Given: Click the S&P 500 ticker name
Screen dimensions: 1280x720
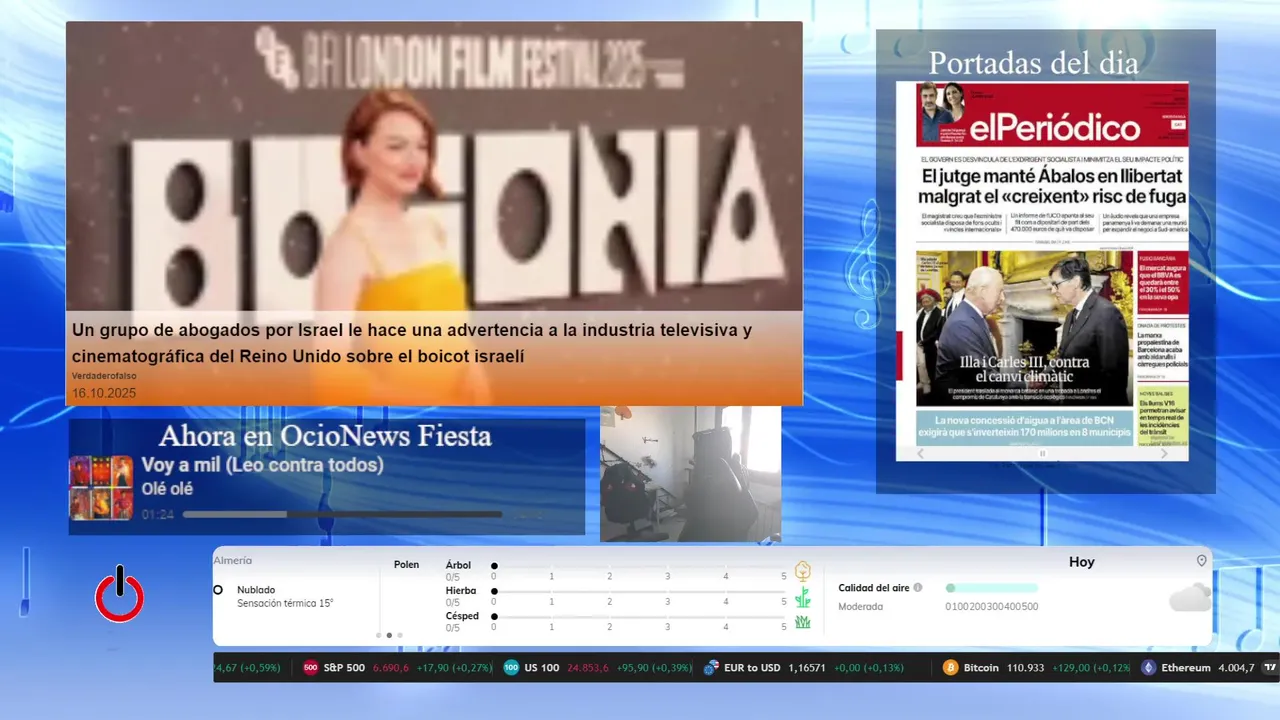Looking at the screenshot, I should tap(344, 667).
